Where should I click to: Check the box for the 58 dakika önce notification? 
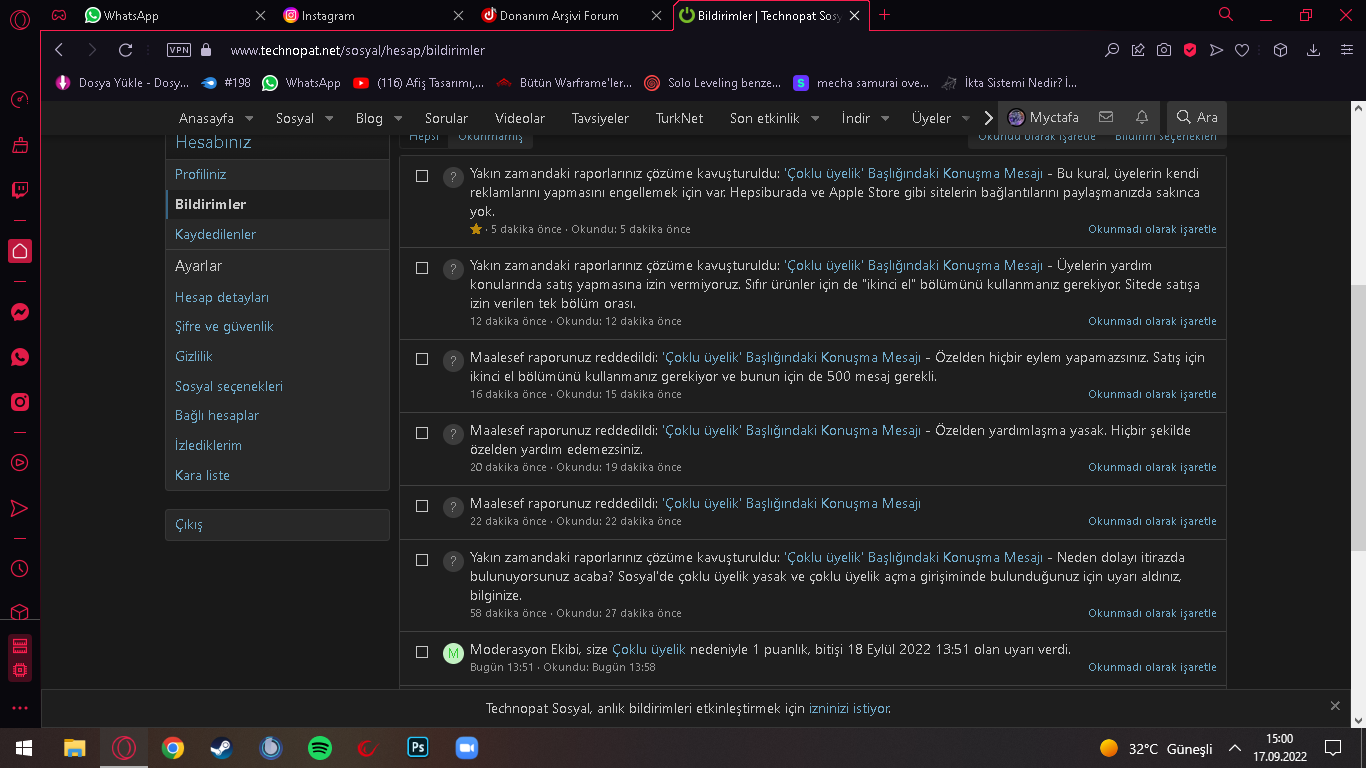click(422, 560)
